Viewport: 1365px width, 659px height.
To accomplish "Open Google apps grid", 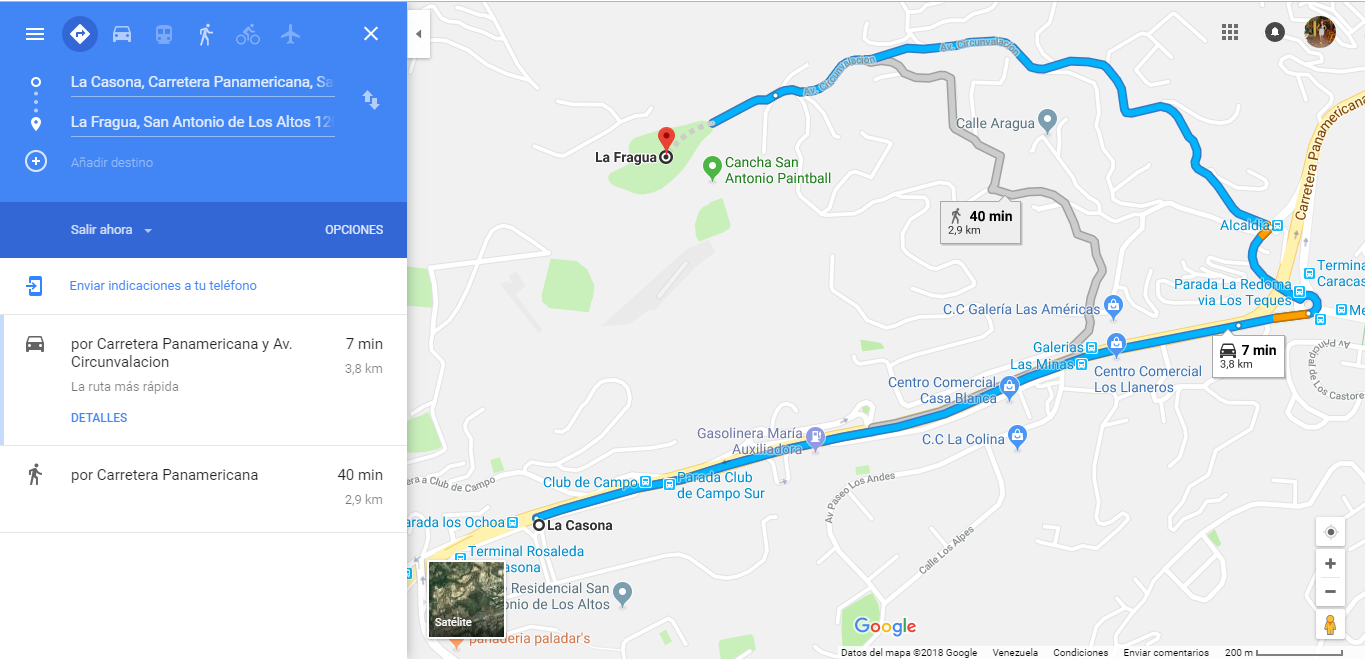I will tap(1230, 32).
